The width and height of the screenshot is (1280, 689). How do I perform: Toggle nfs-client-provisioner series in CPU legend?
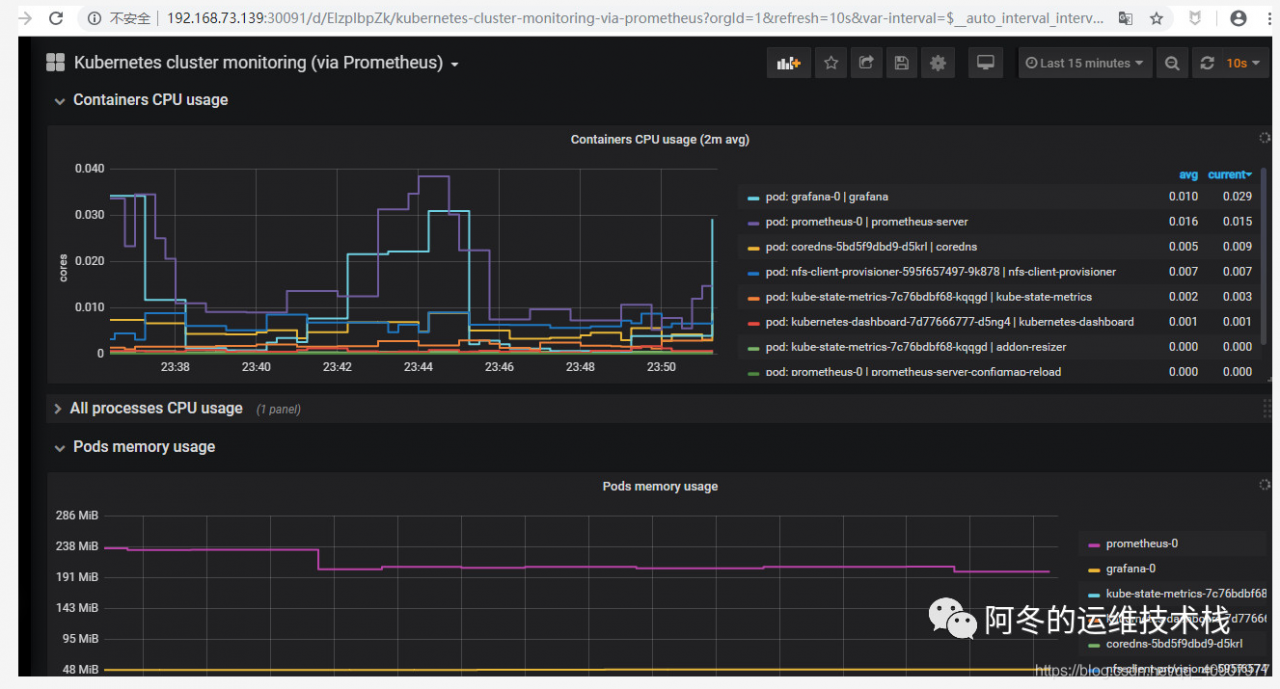pos(940,272)
